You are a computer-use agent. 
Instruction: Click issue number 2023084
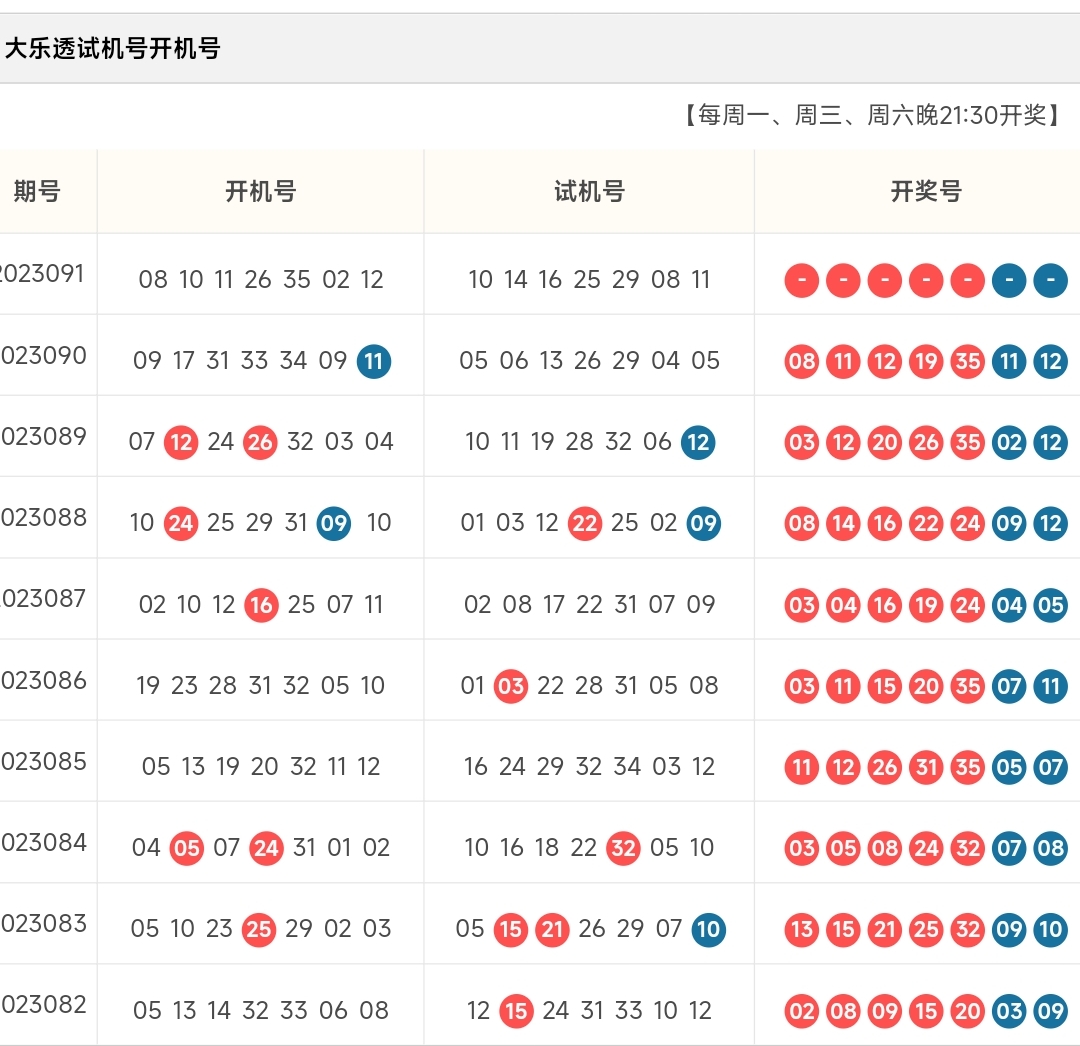click(x=43, y=842)
